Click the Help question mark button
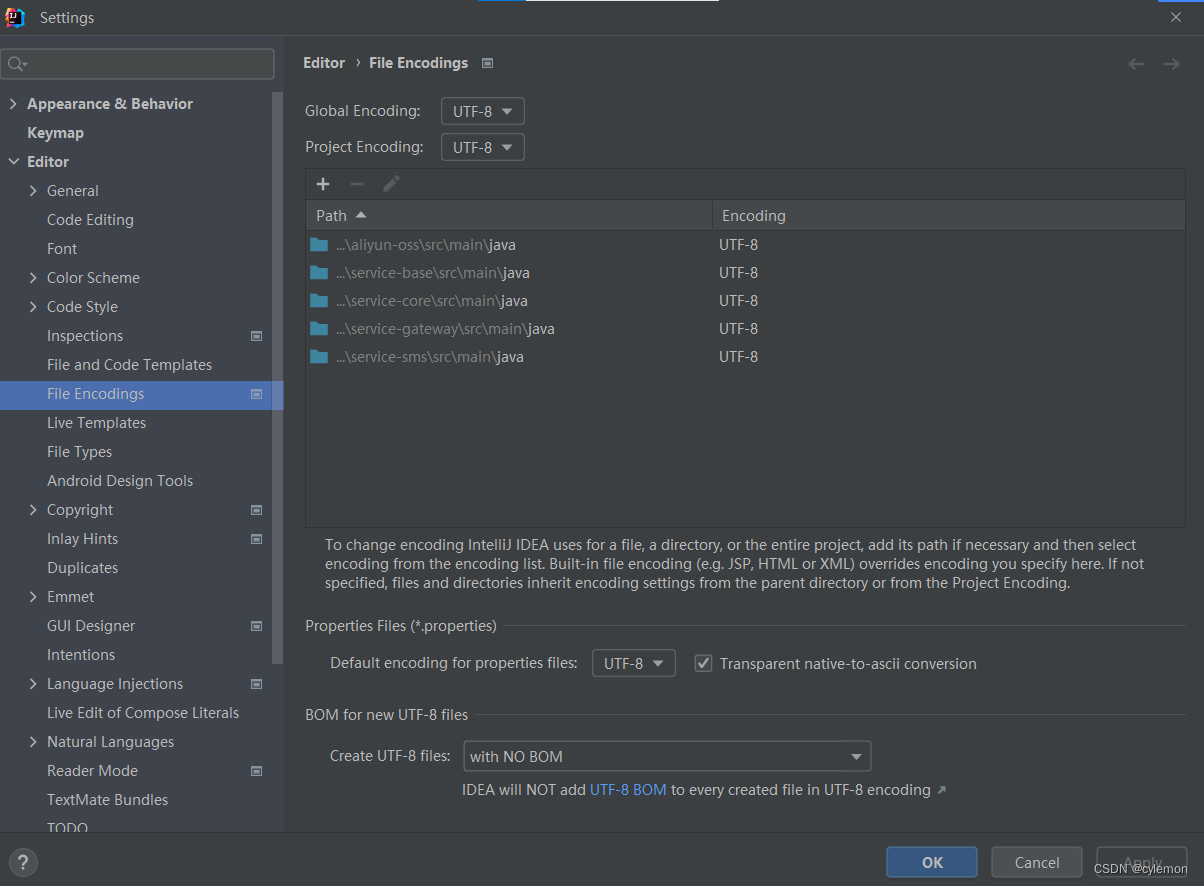The image size is (1204, 886). click(23, 862)
